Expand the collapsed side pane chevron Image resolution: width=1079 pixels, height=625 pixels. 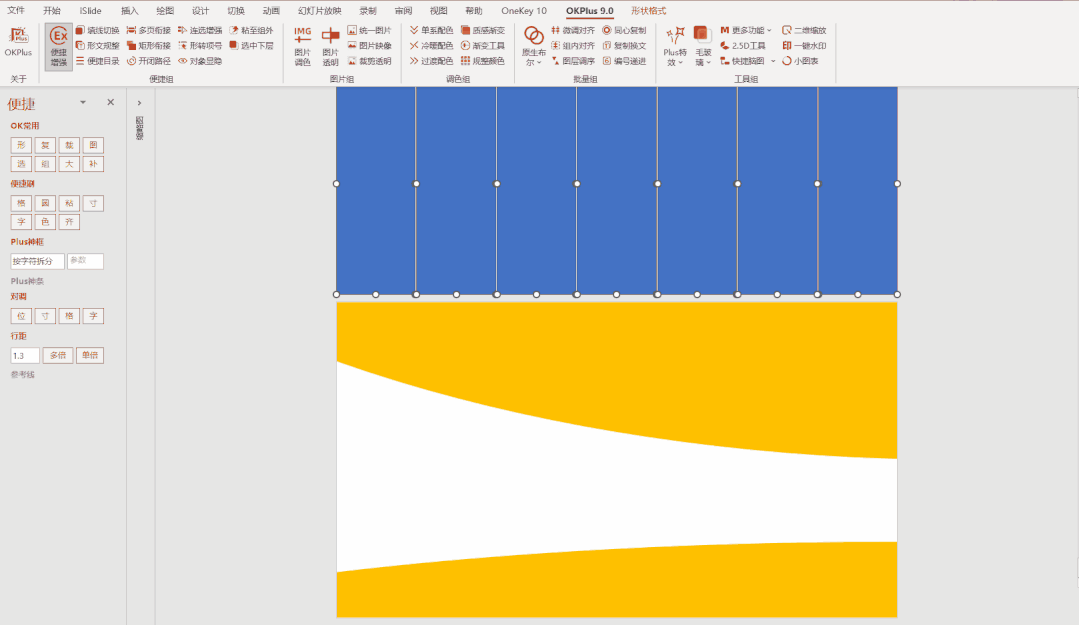[x=139, y=103]
